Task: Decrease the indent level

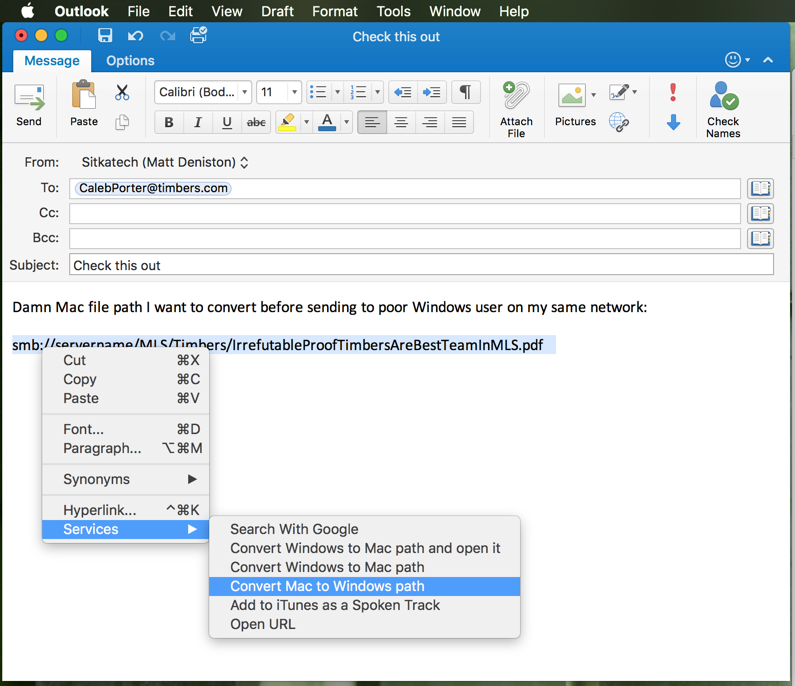Action: [x=403, y=92]
